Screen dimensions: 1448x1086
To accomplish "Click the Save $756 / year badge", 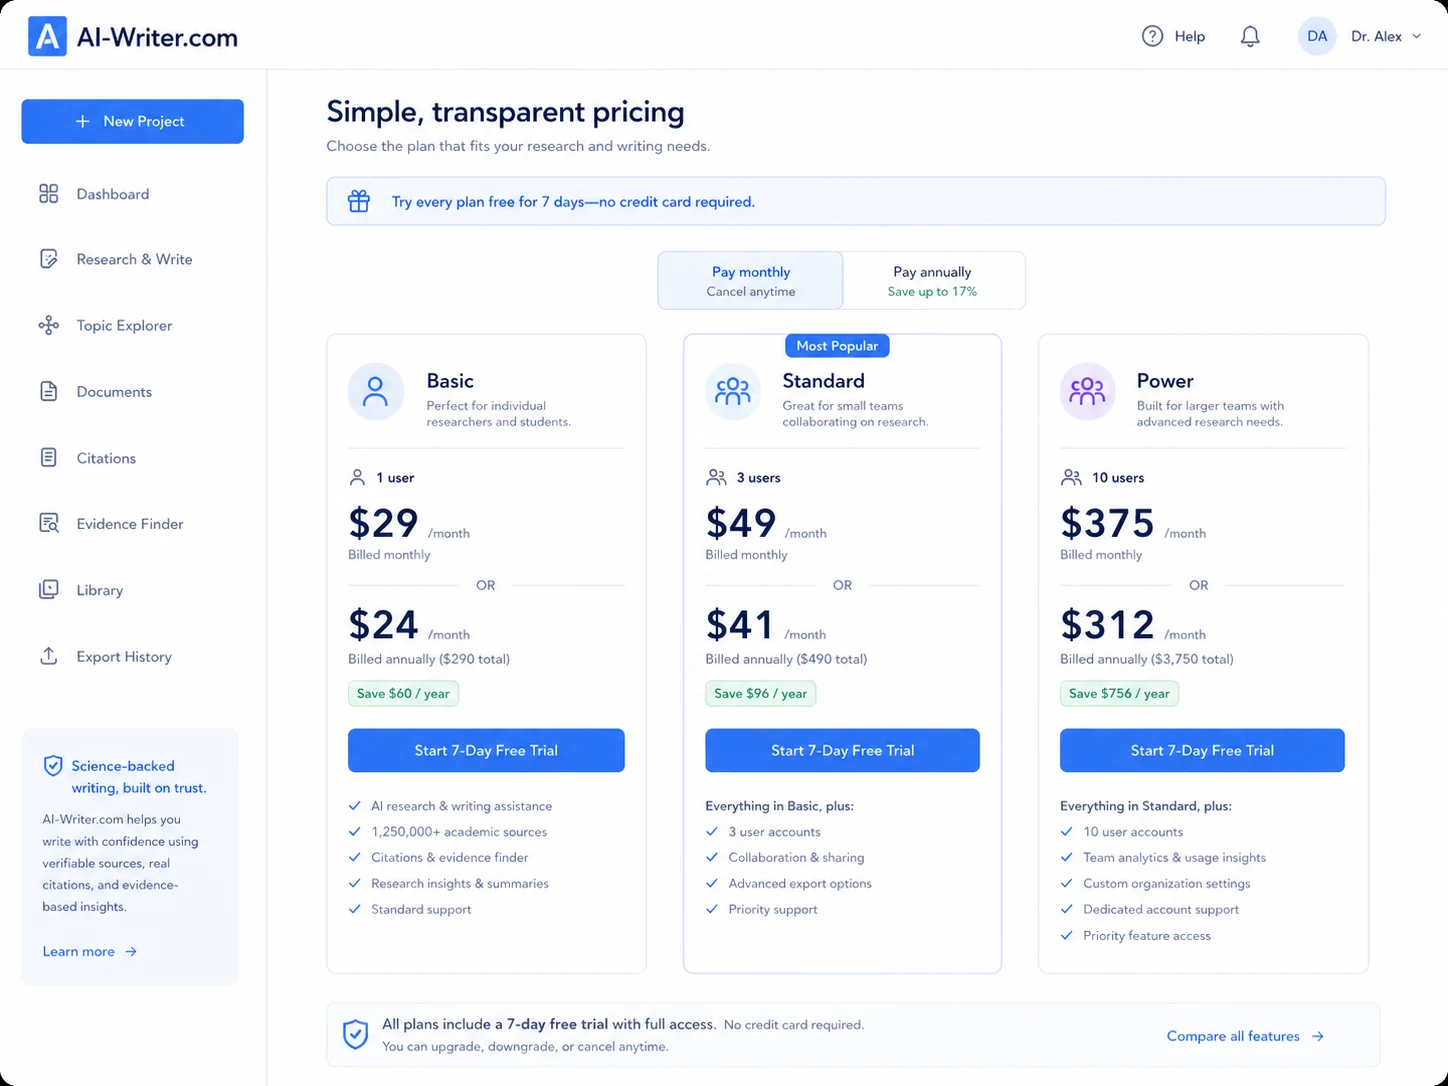I will click(1119, 693).
